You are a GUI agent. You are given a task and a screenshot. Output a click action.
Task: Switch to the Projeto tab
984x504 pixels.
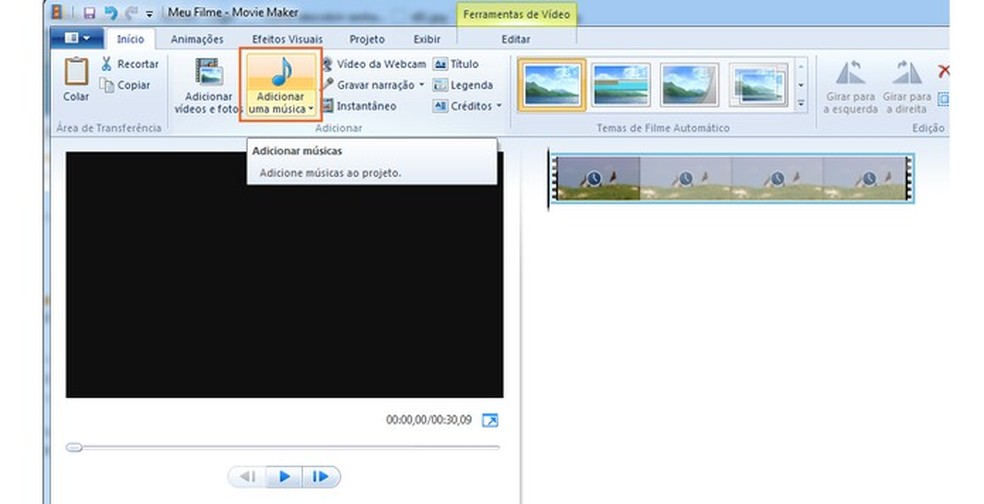[367, 39]
